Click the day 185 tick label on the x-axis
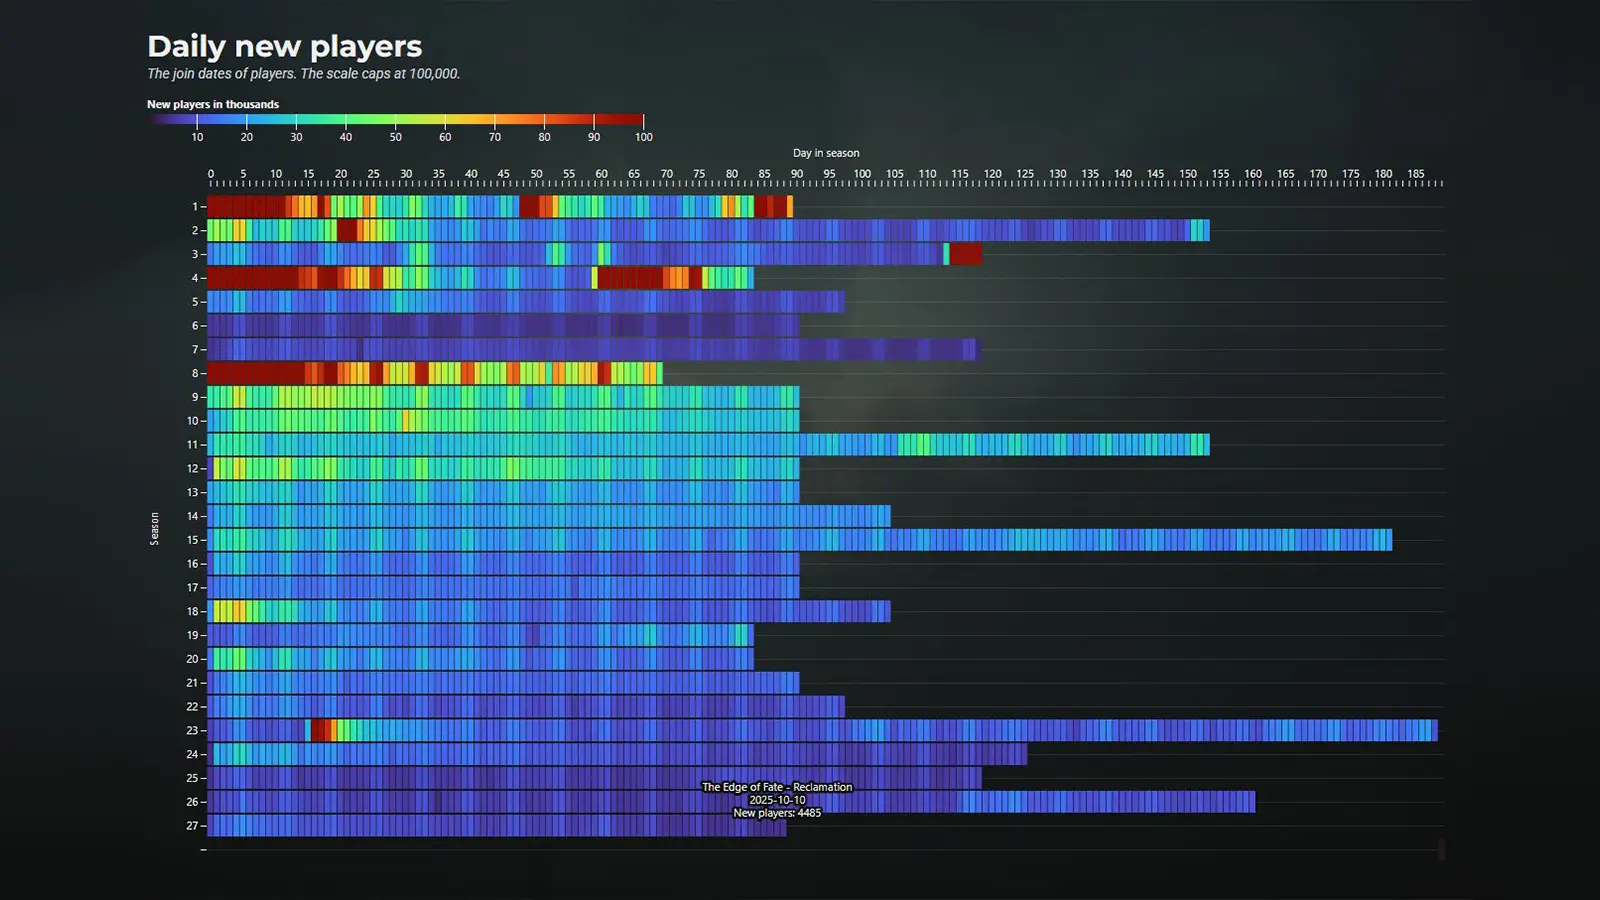 (x=1415, y=174)
